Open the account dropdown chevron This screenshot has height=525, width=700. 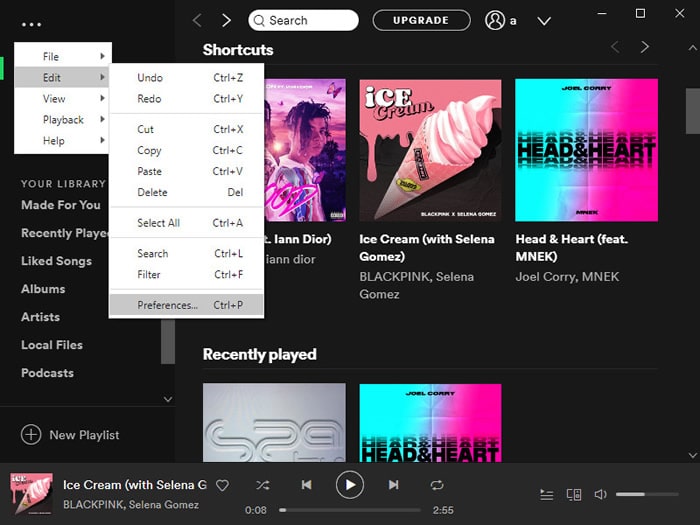click(x=544, y=21)
